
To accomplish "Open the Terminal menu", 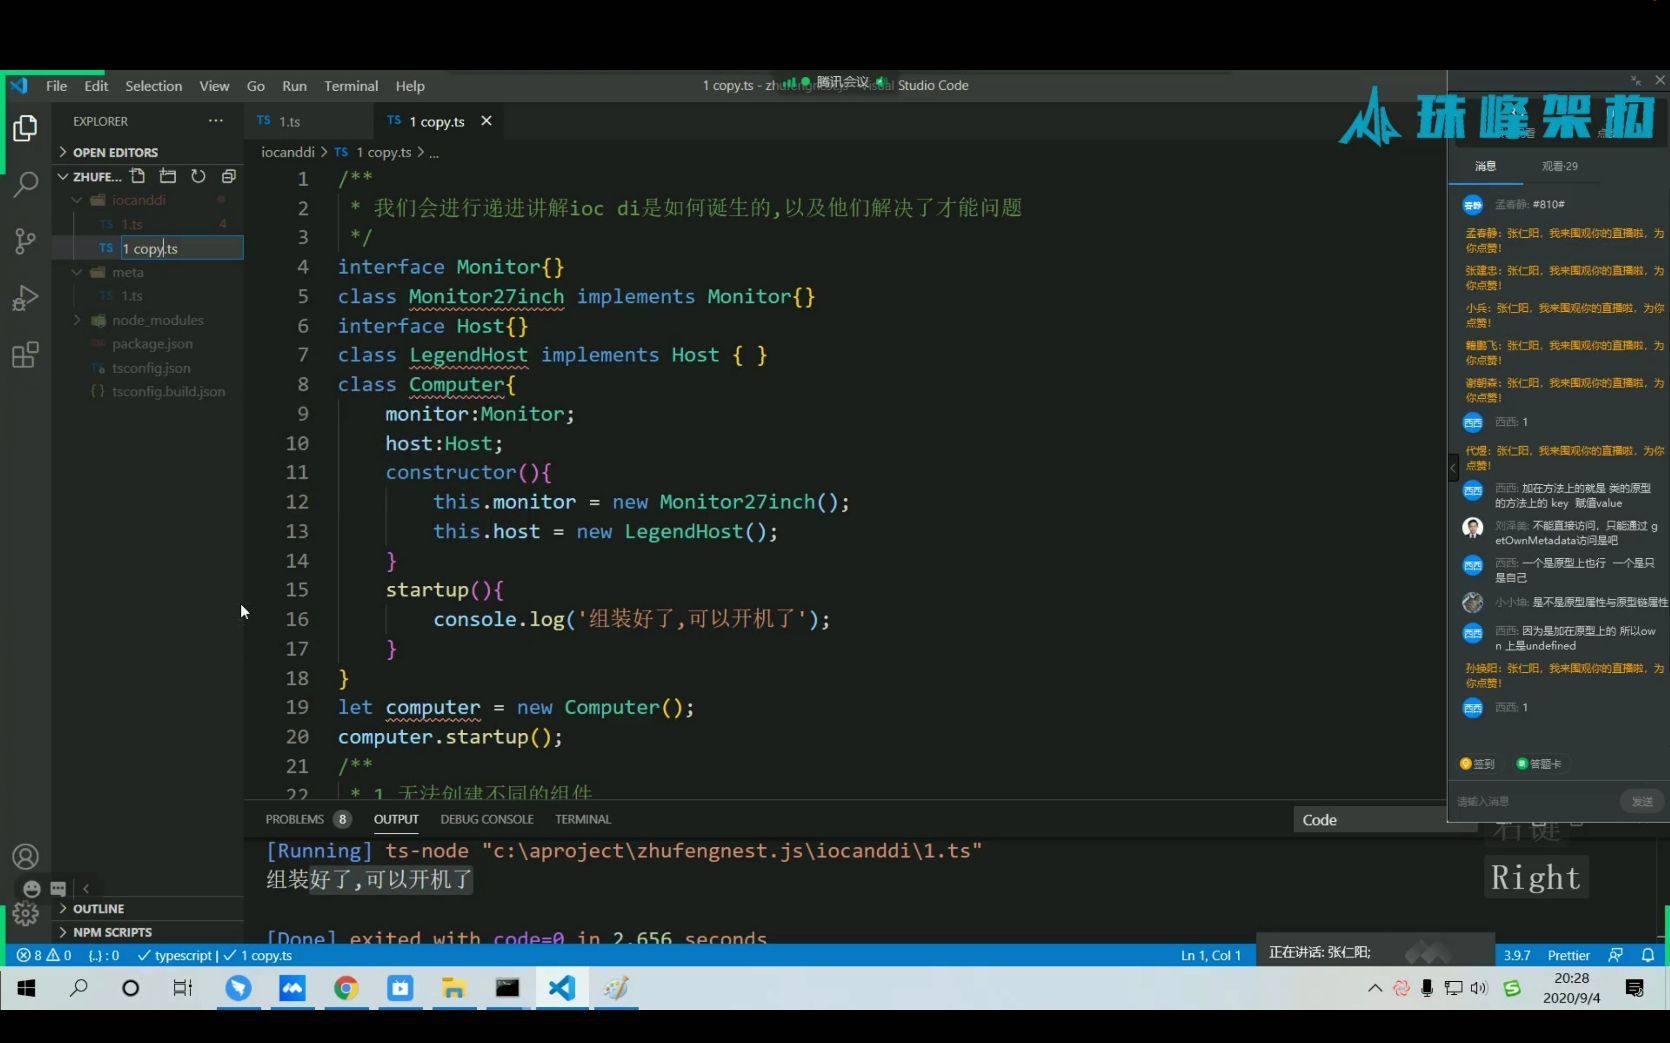I will 351,86.
